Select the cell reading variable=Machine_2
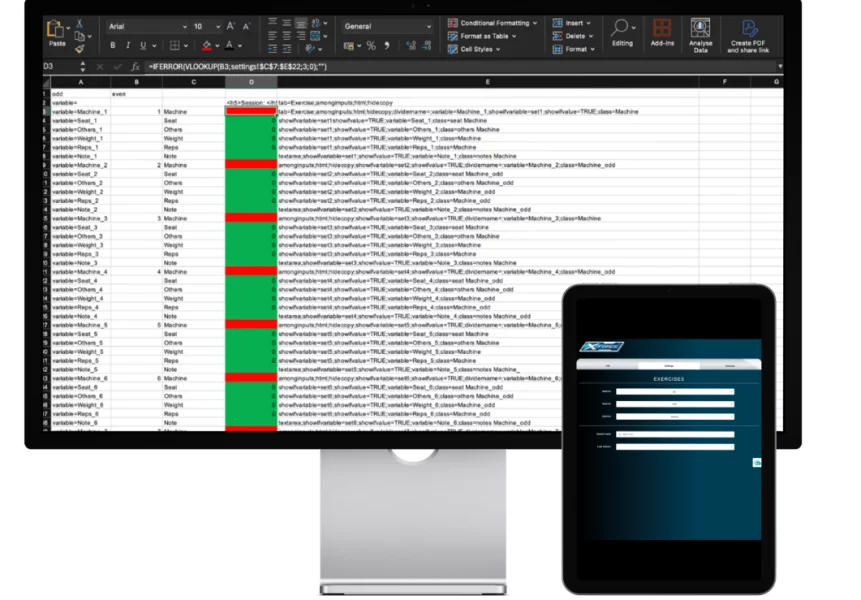This screenshot has width=861, height=600. click(81, 165)
